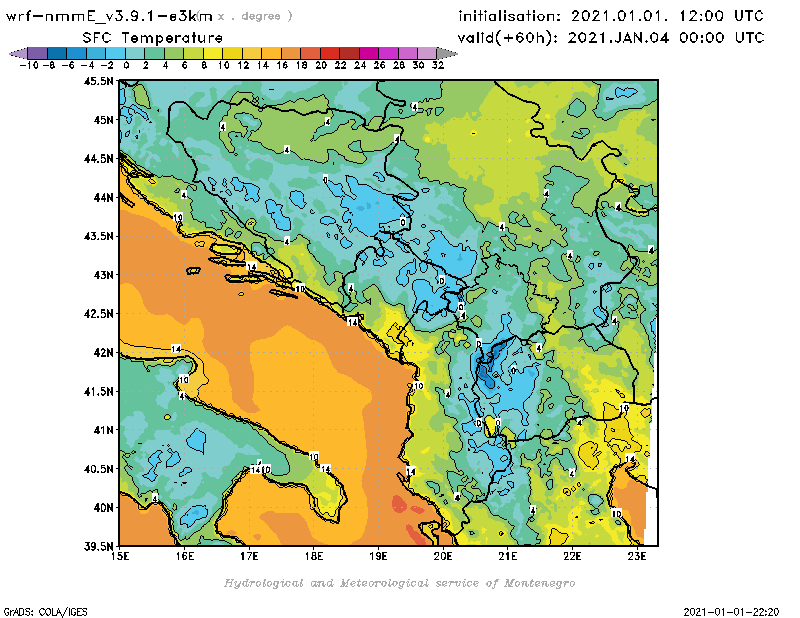
Task: Click the 45.5N latitude label
Action: pos(98,81)
